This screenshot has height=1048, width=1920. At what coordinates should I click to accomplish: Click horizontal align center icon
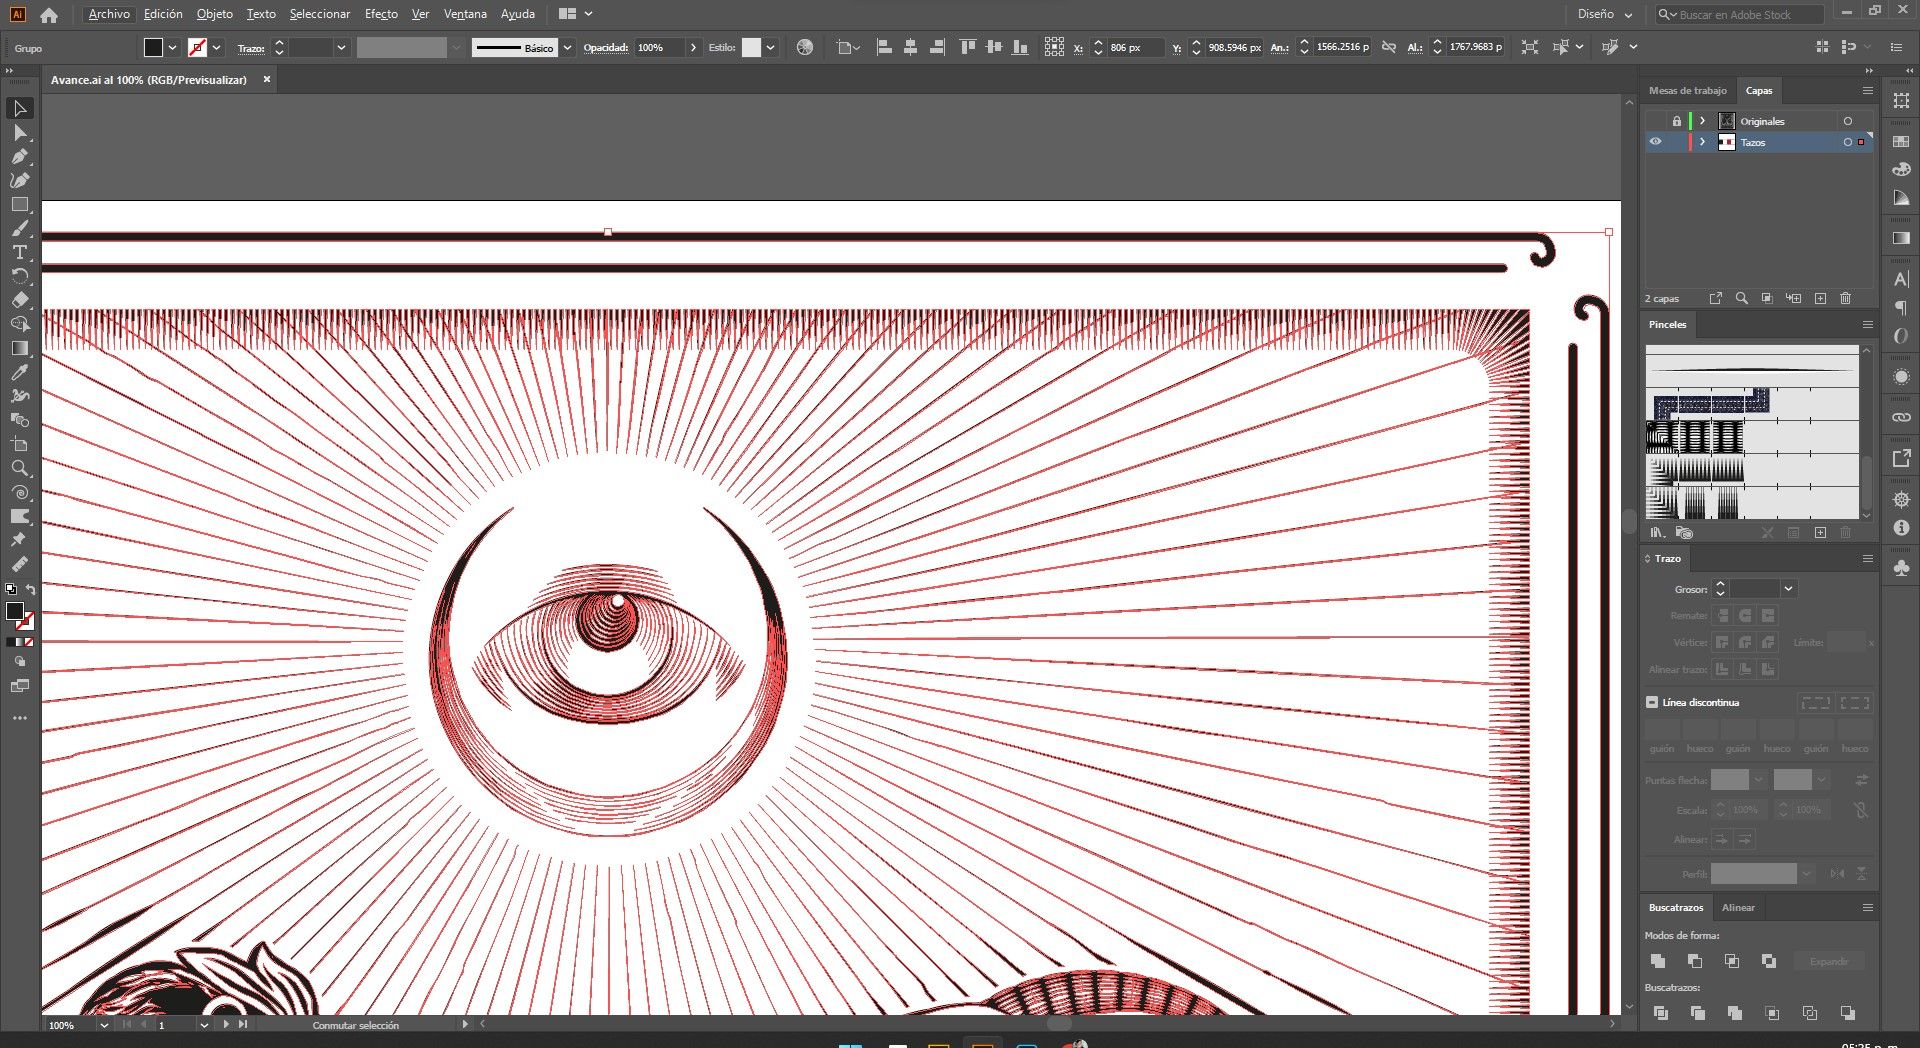[x=910, y=47]
